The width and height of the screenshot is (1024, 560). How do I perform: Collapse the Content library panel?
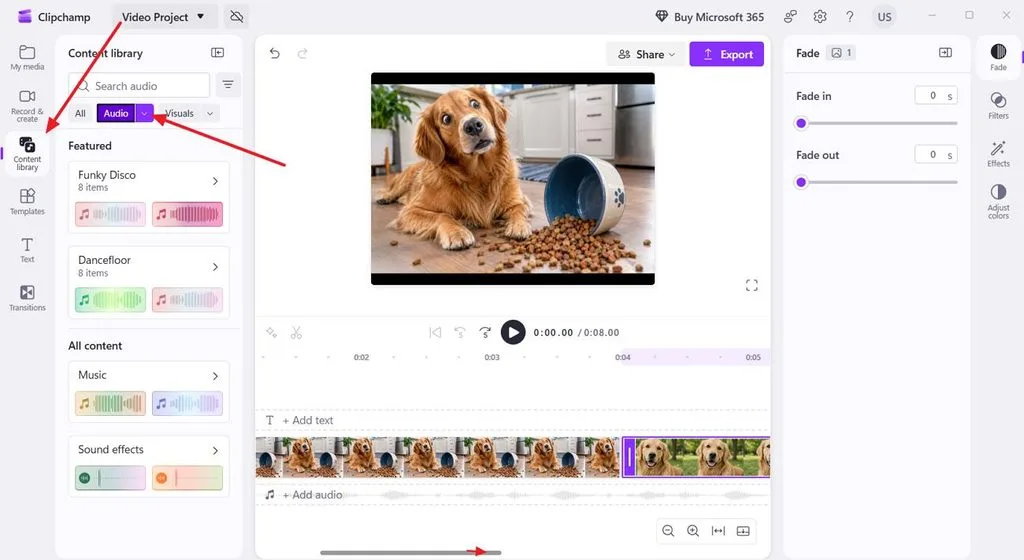click(x=217, y=53)
